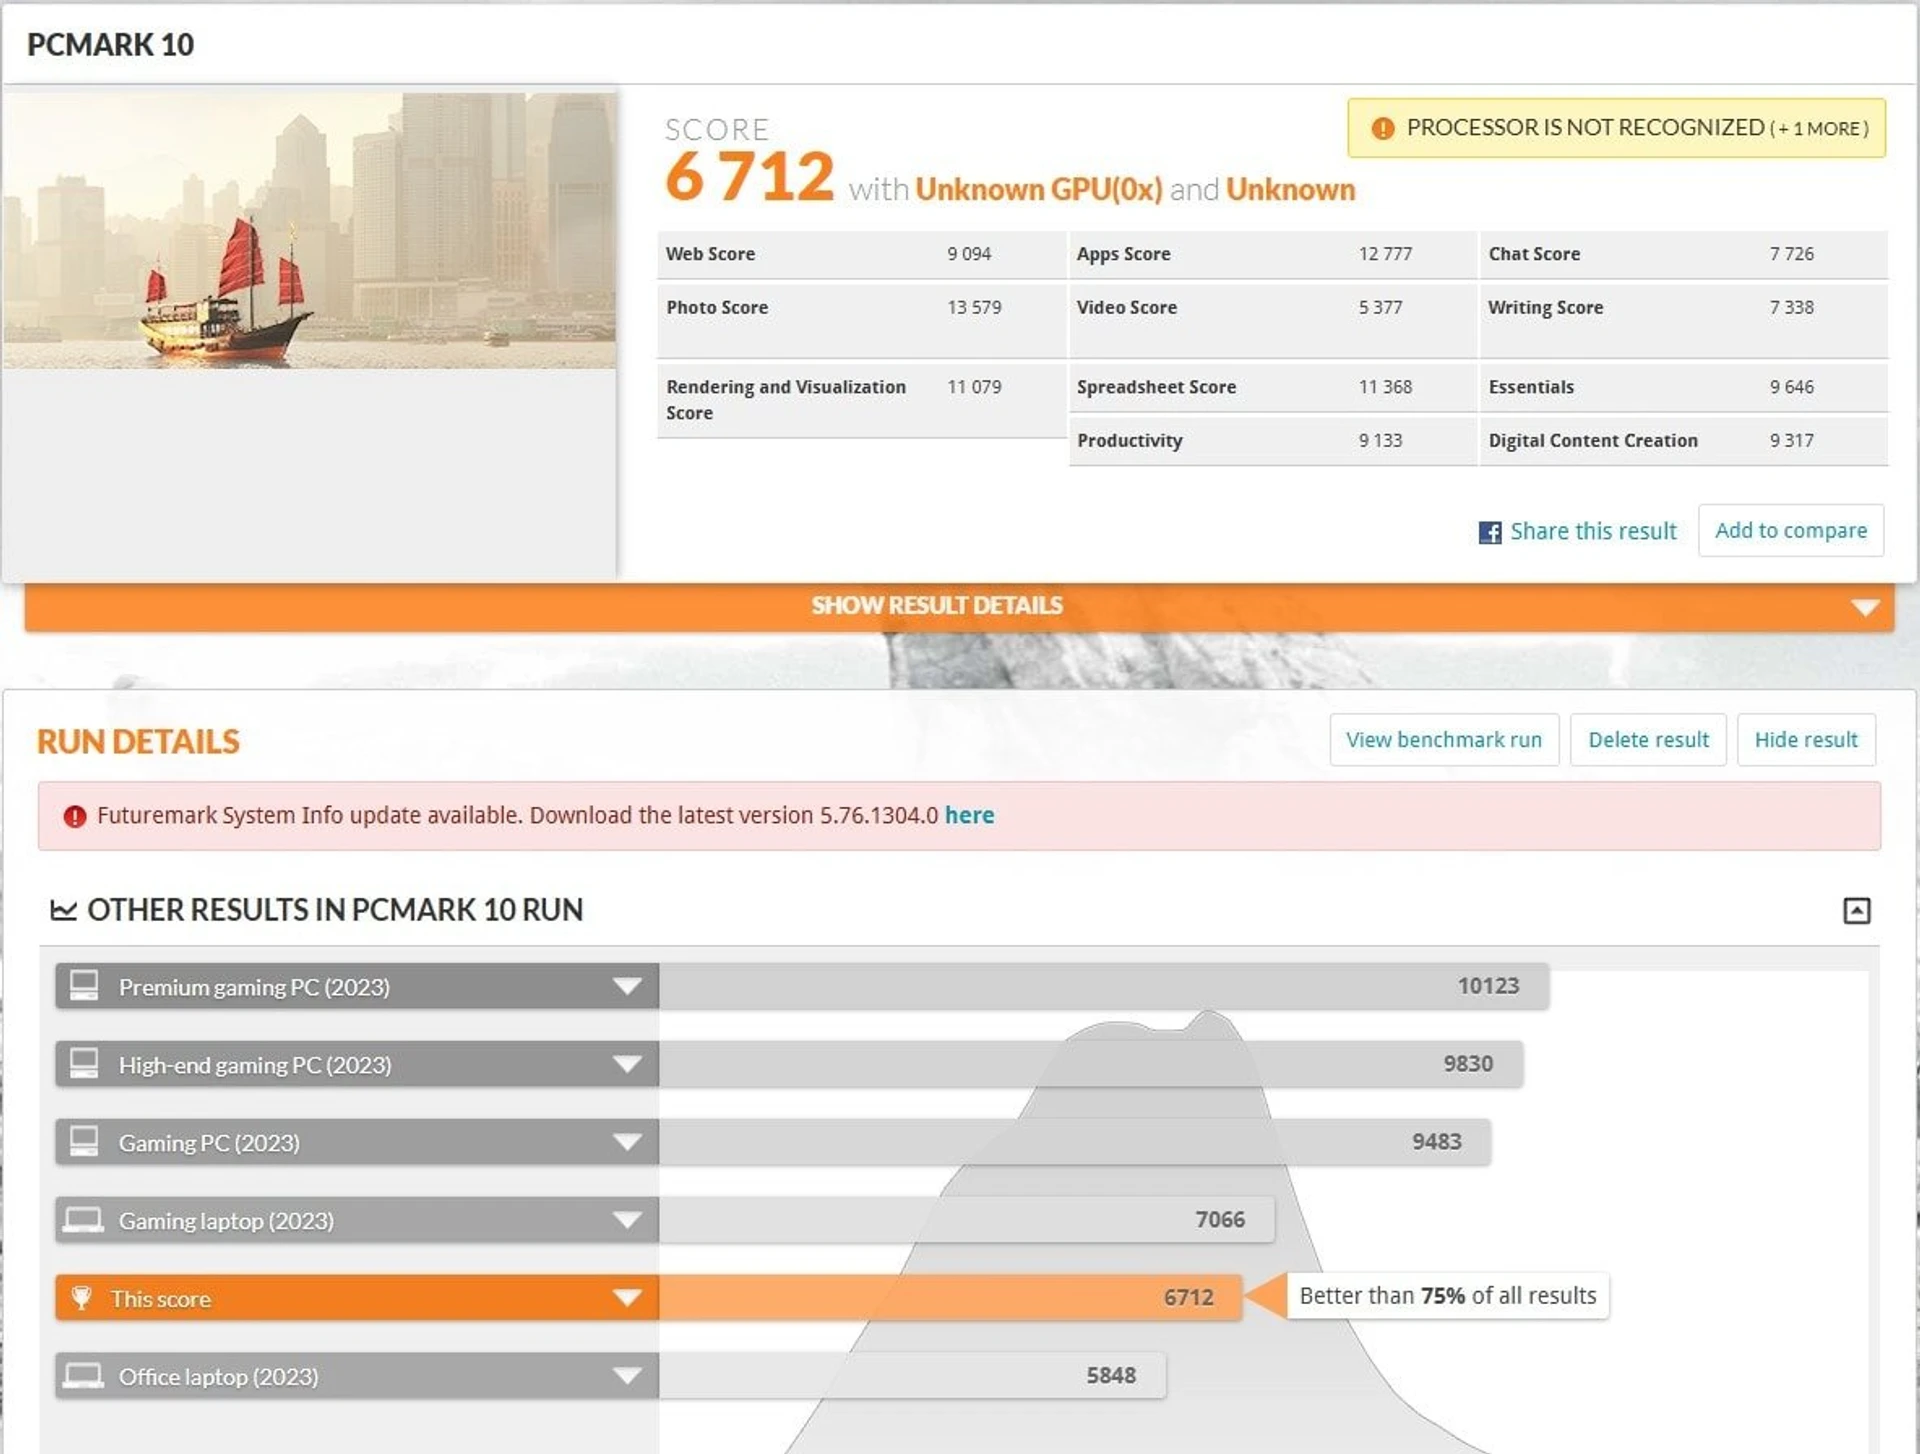Click the orange 6712 This score bar
1920x1454 pixels.
click(950, 1298)
